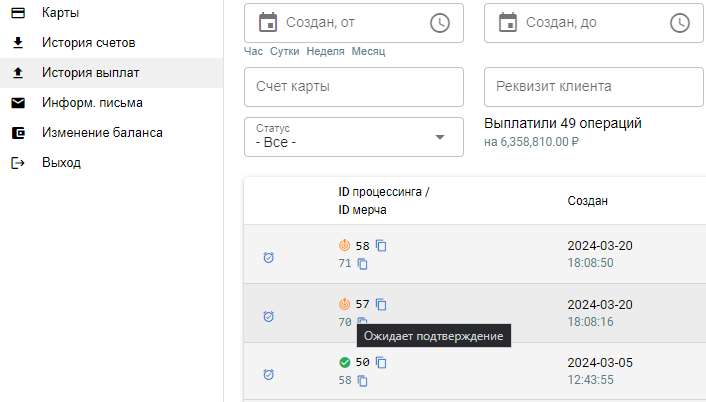The width and height of the screenshot is (706, 402).
Task: Click calendar icon in 'Создан, от' field
Action: coord(267,22)
